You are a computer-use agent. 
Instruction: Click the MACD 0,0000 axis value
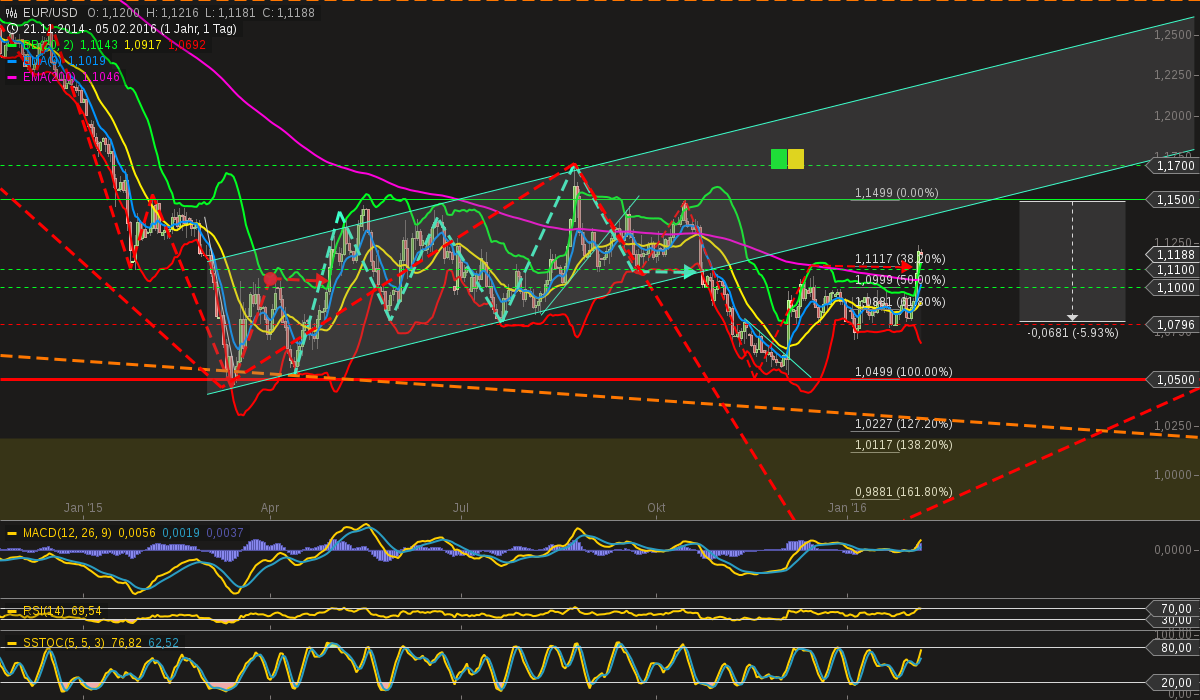coord(1173,549)
